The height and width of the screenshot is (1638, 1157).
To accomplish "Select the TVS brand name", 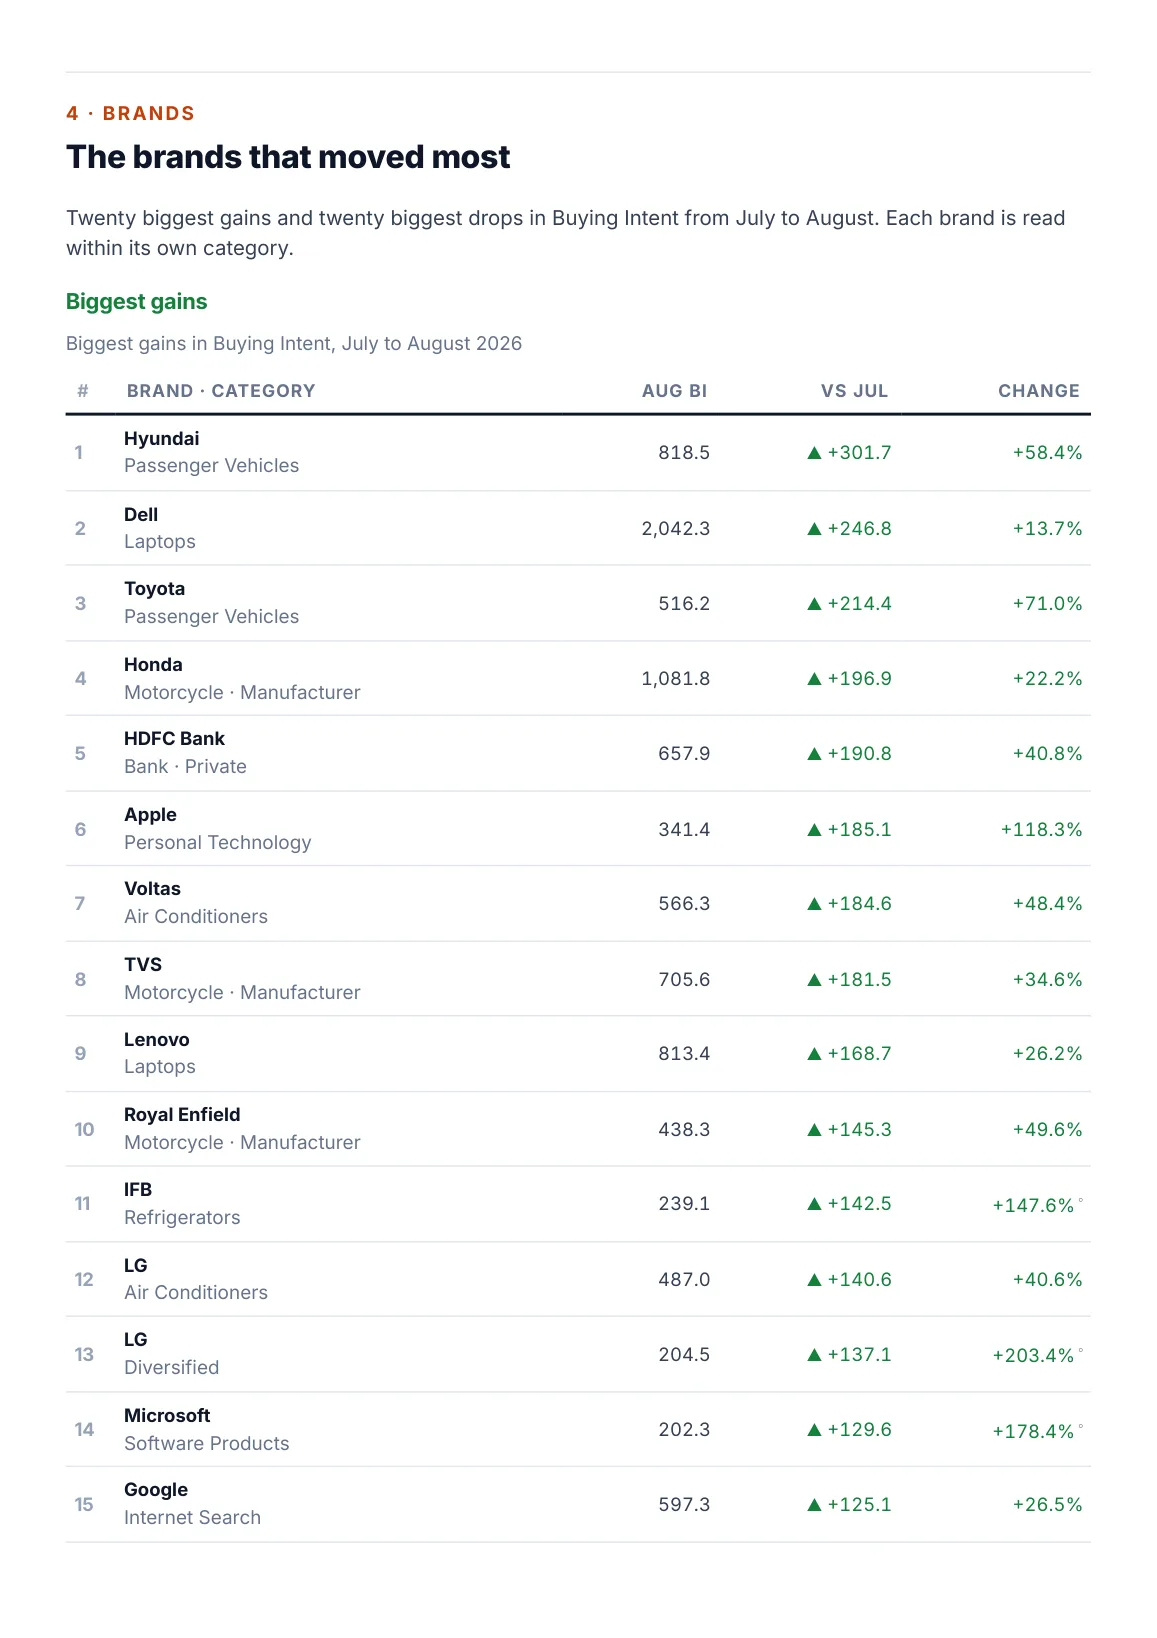I will click(x=143, y=965).
